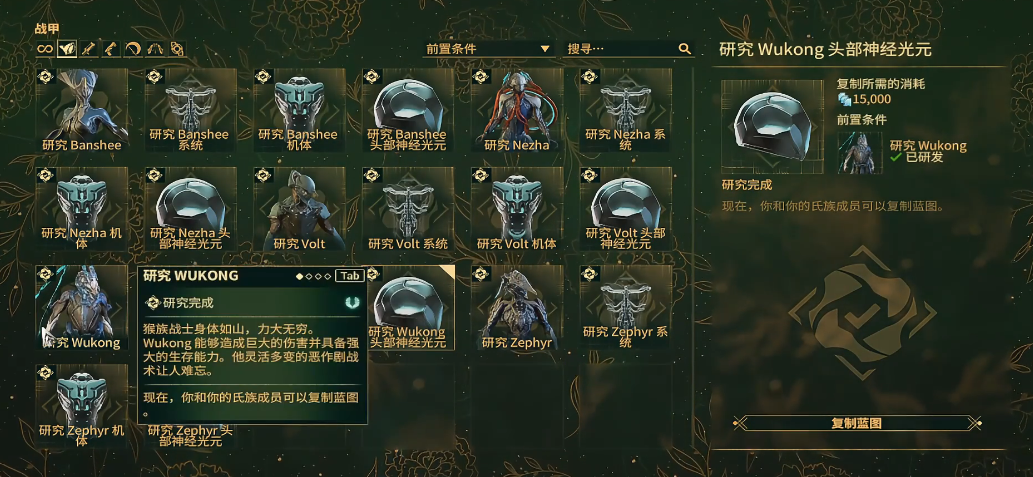Screen dimensions: 1033x477
Task: Select the 研究 Zephyr warframe tile
Action: 517,308
